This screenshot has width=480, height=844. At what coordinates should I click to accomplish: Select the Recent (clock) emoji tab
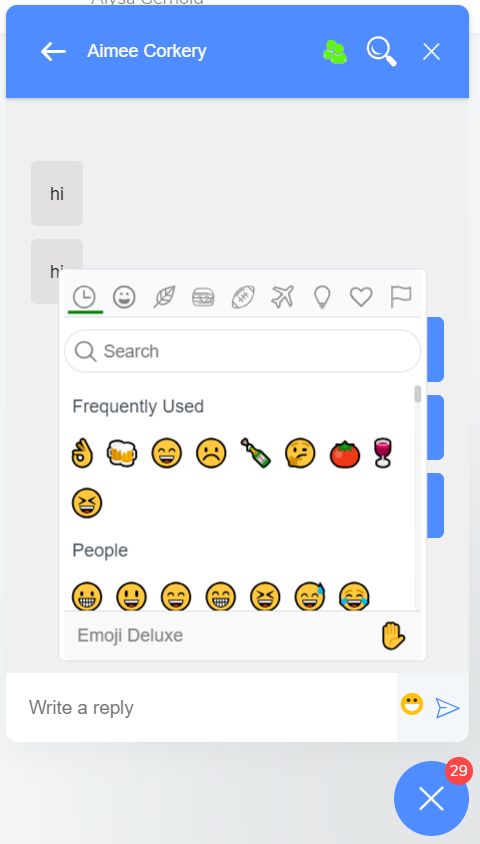click(x=84, y=297)
